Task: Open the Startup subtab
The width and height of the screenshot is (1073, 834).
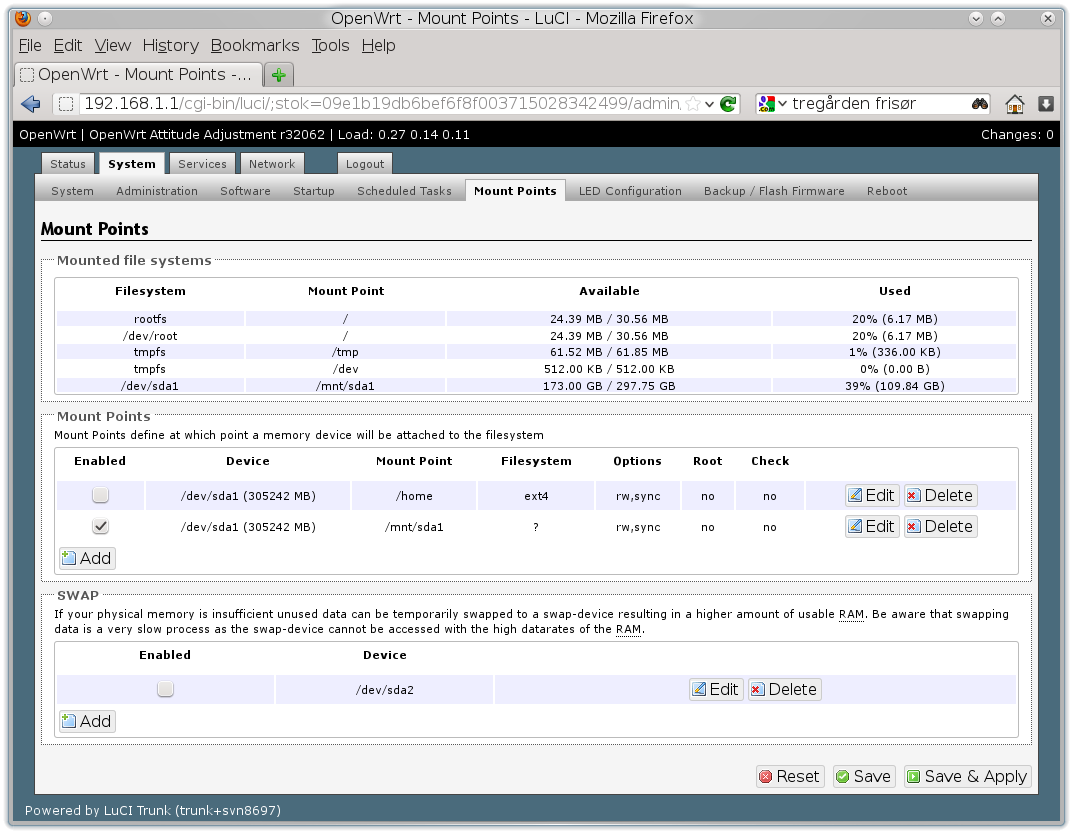Action: [x=313, y=191]
